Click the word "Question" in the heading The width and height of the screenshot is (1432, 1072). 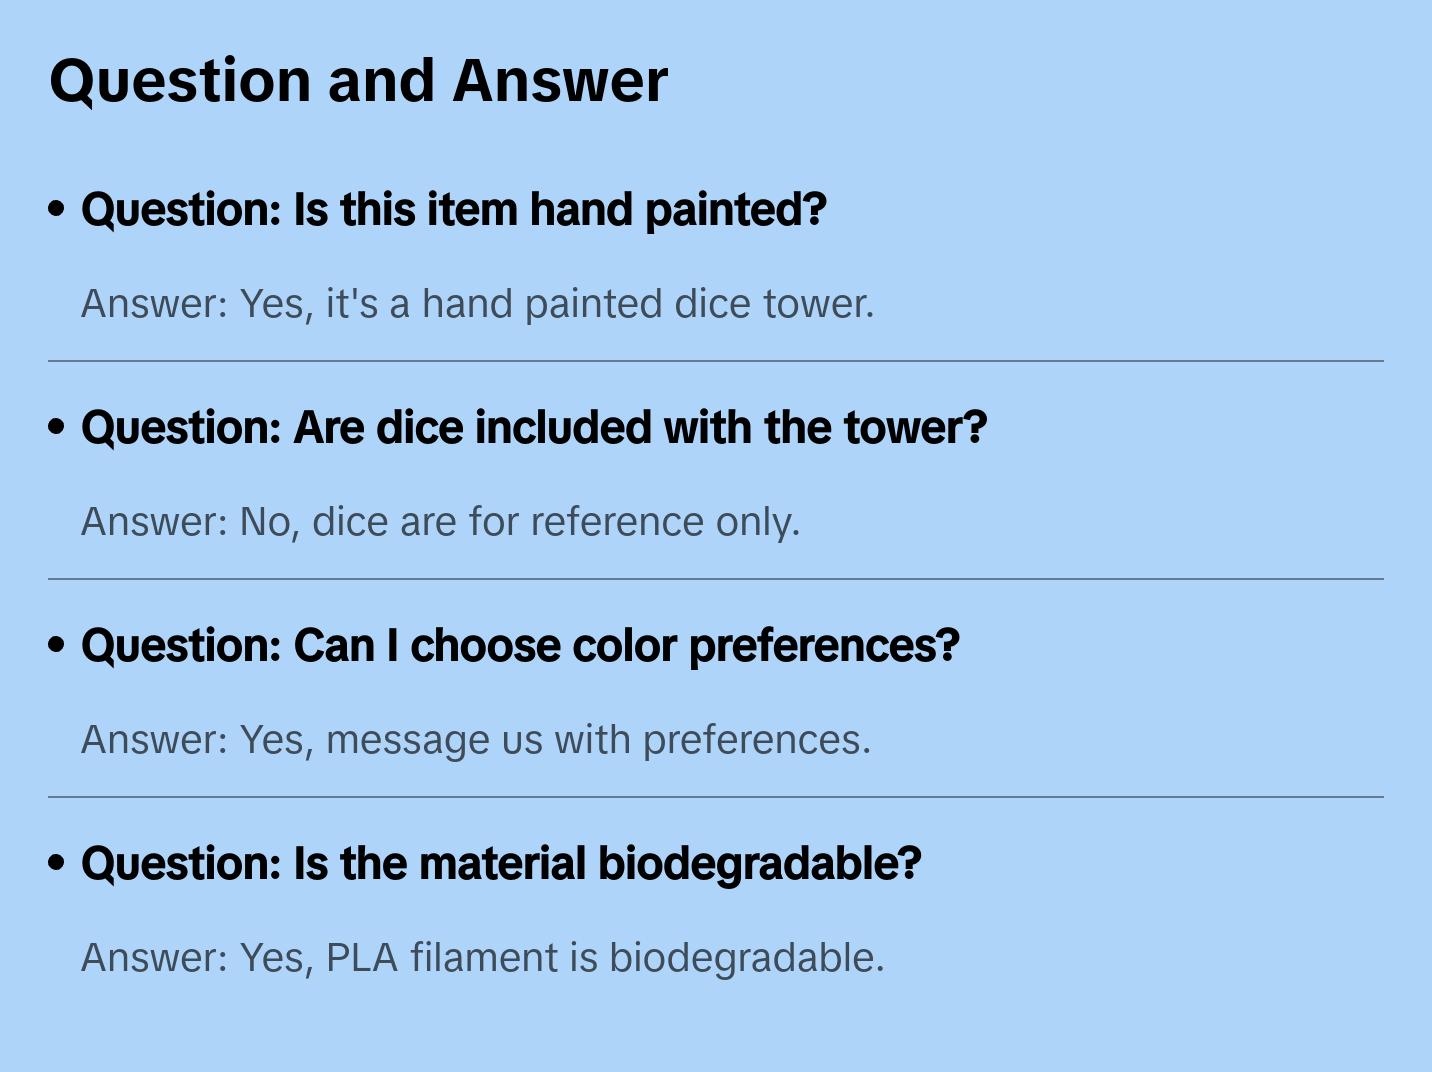(181, 81)
